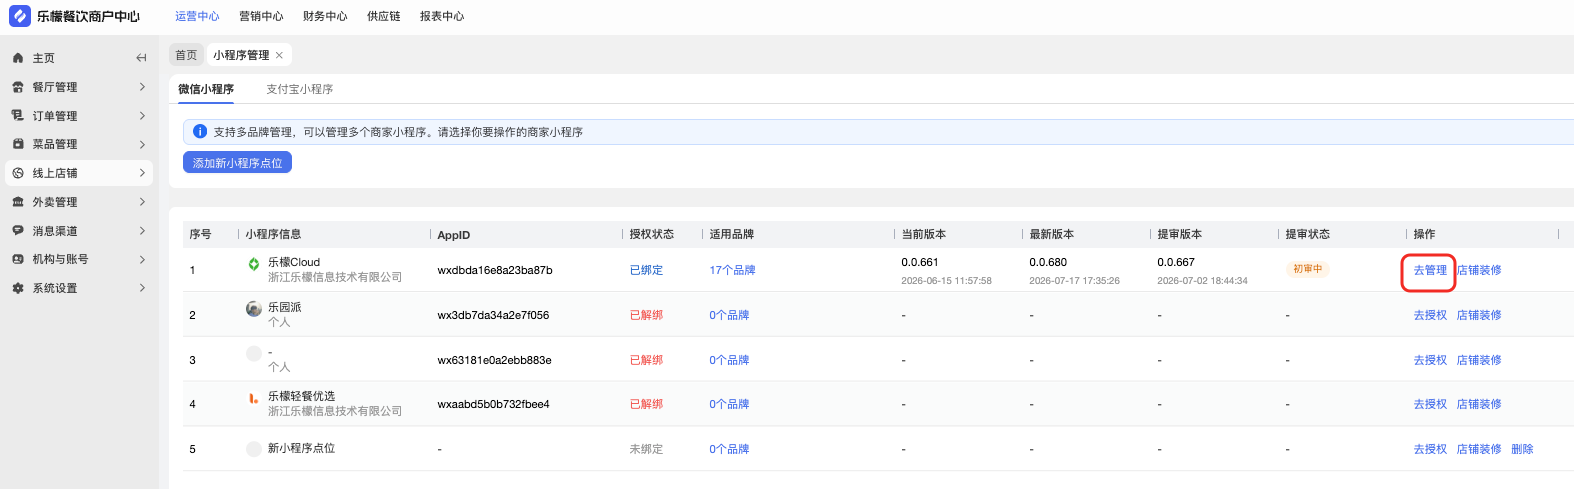Click the 已绑定 status for 乐檬Cloud

(x=646, y=270)
